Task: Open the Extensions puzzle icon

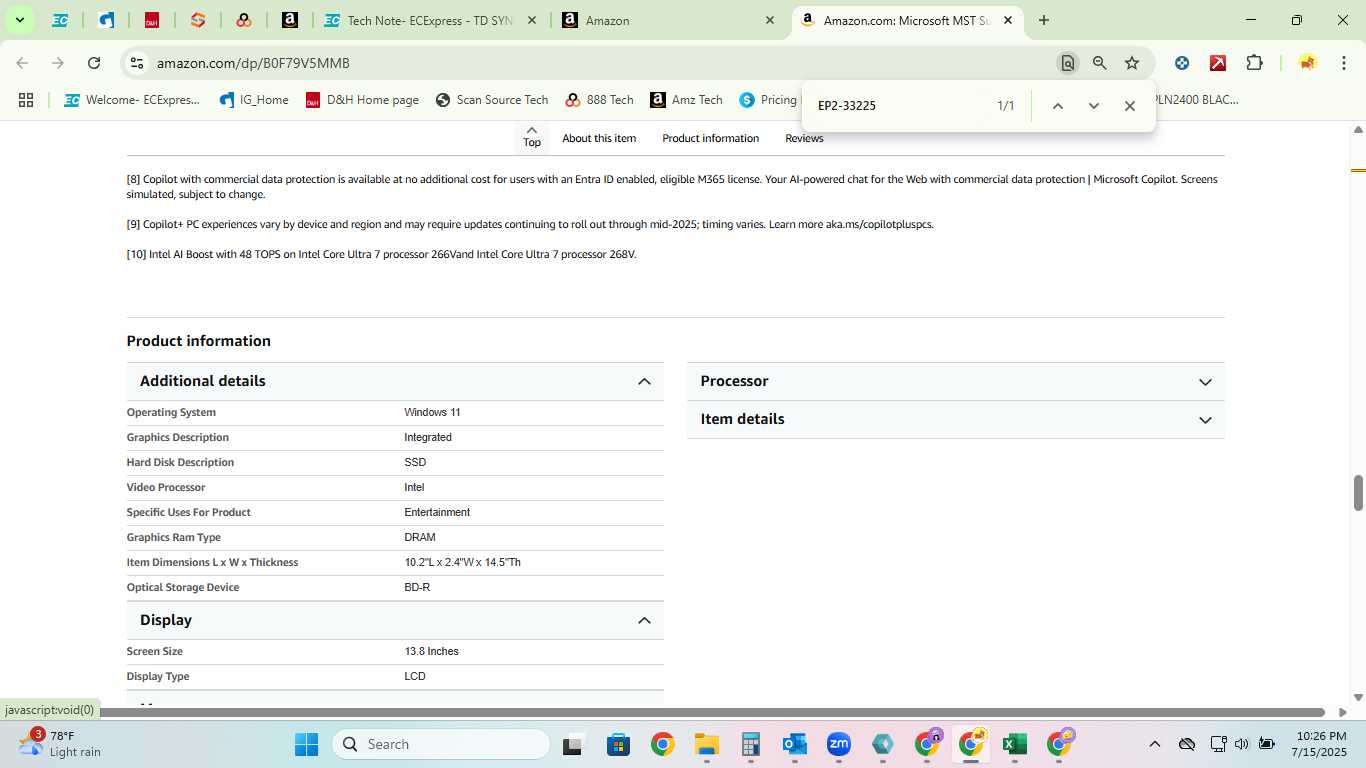Action: point(1254,63)
